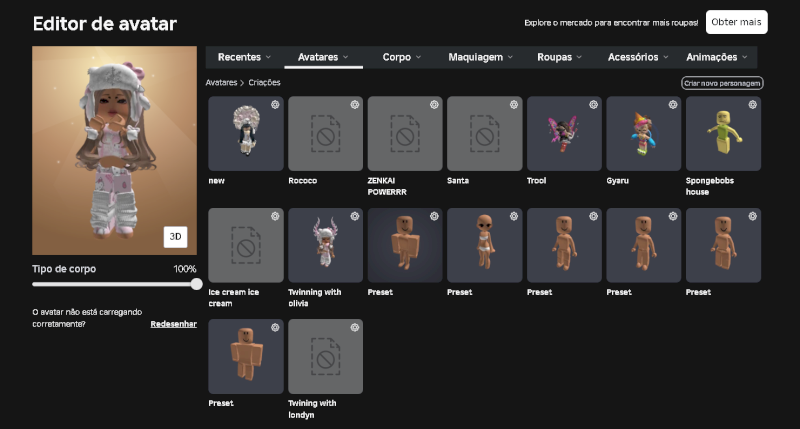Select the Gyaru avatar thumbnail
Image resolution: width=800 pixels, height=429 pixels.
point(643,134)
